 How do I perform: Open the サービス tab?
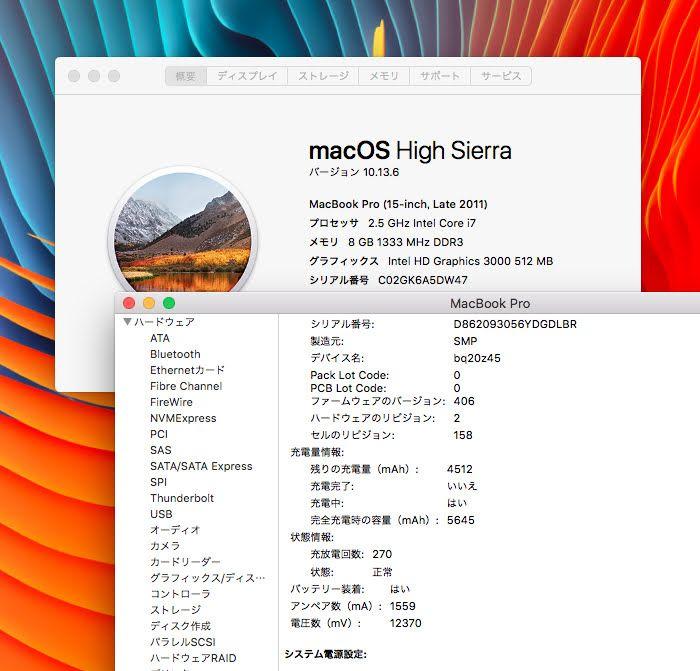501,76
